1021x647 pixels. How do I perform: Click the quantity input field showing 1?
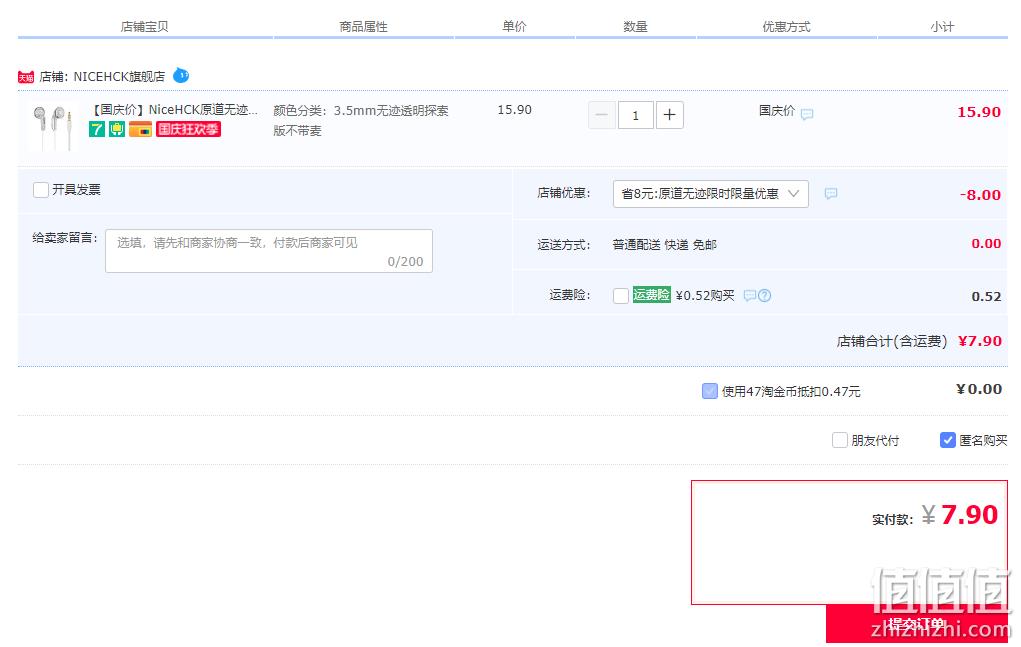click(636, 115)
